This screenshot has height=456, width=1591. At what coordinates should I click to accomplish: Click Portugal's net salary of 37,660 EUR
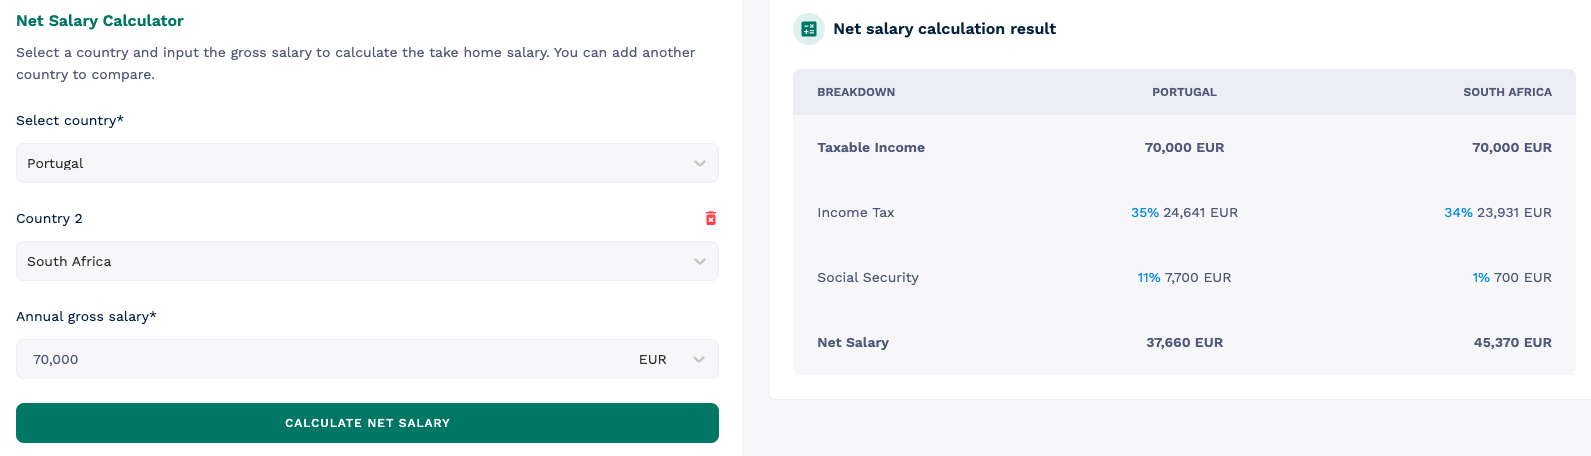coord(1184,342)
